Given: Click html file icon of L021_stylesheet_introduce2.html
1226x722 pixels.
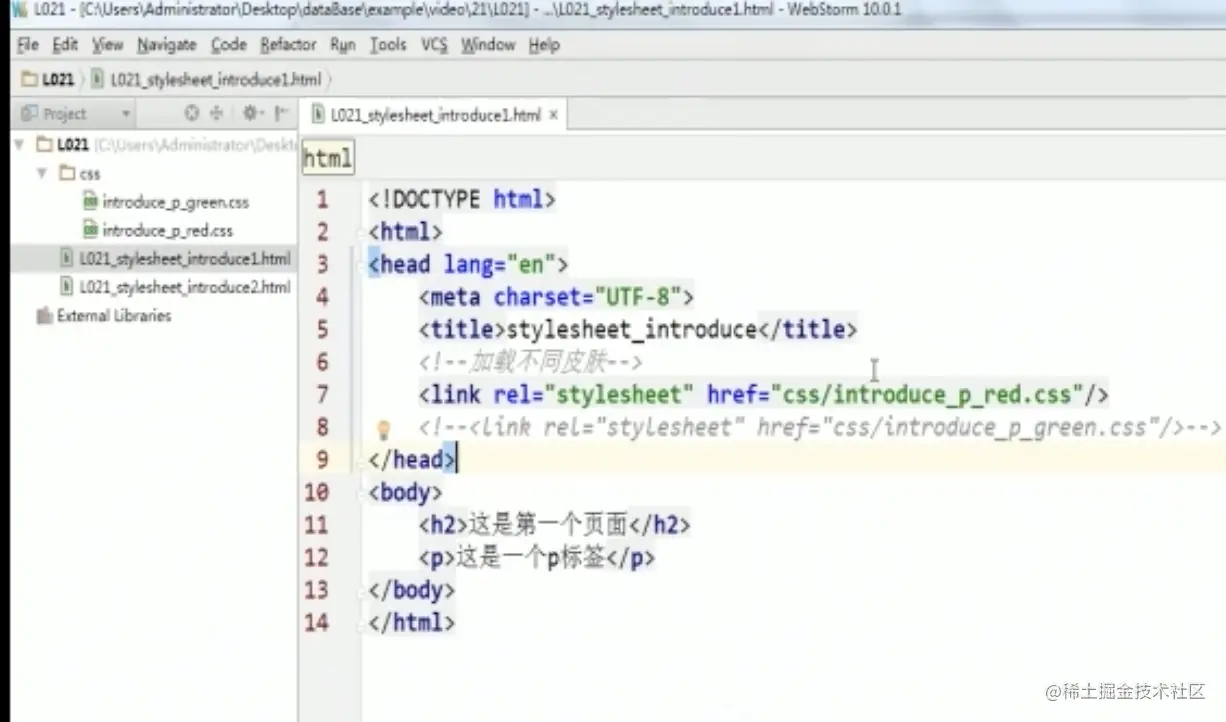Looking at the screenshot, I should point(68,287).
